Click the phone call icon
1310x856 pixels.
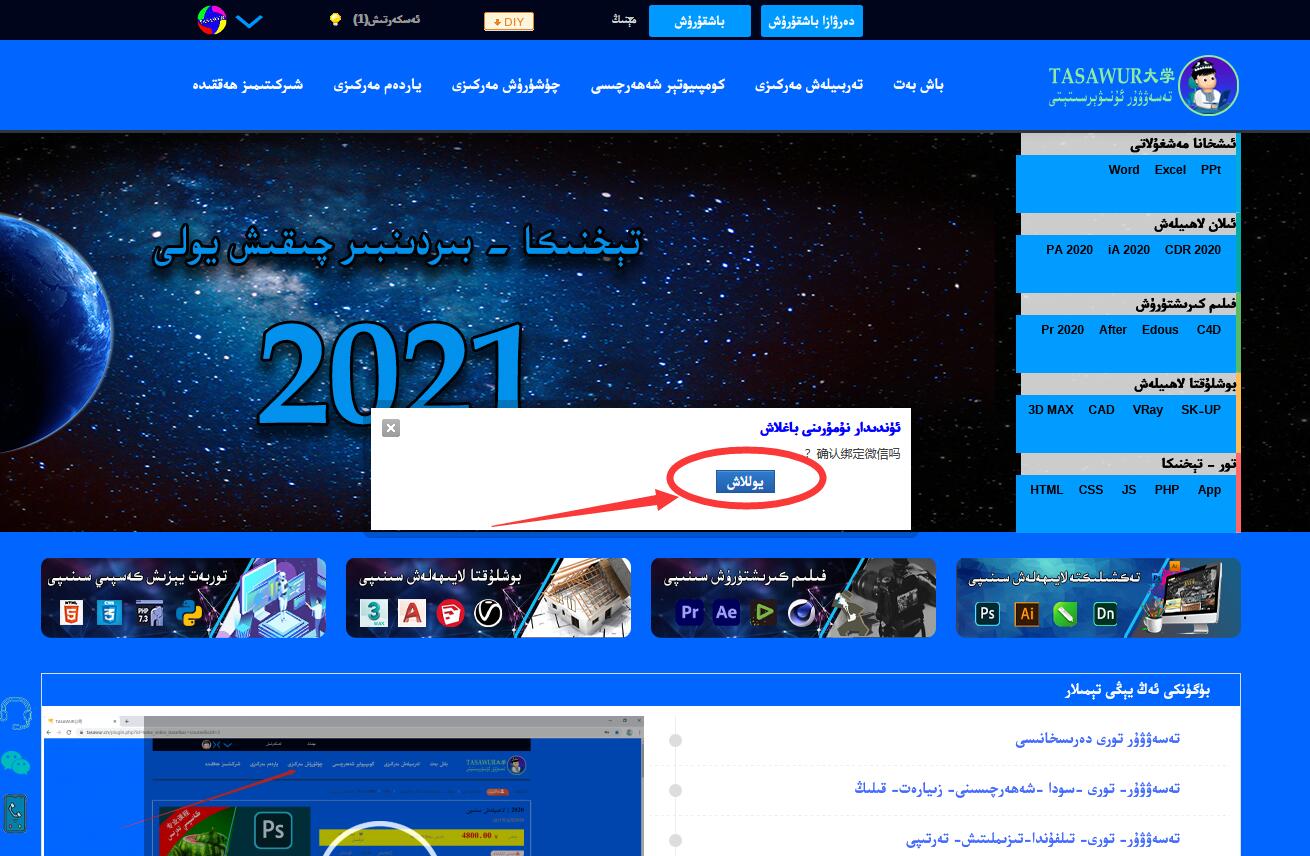point(15,814)
